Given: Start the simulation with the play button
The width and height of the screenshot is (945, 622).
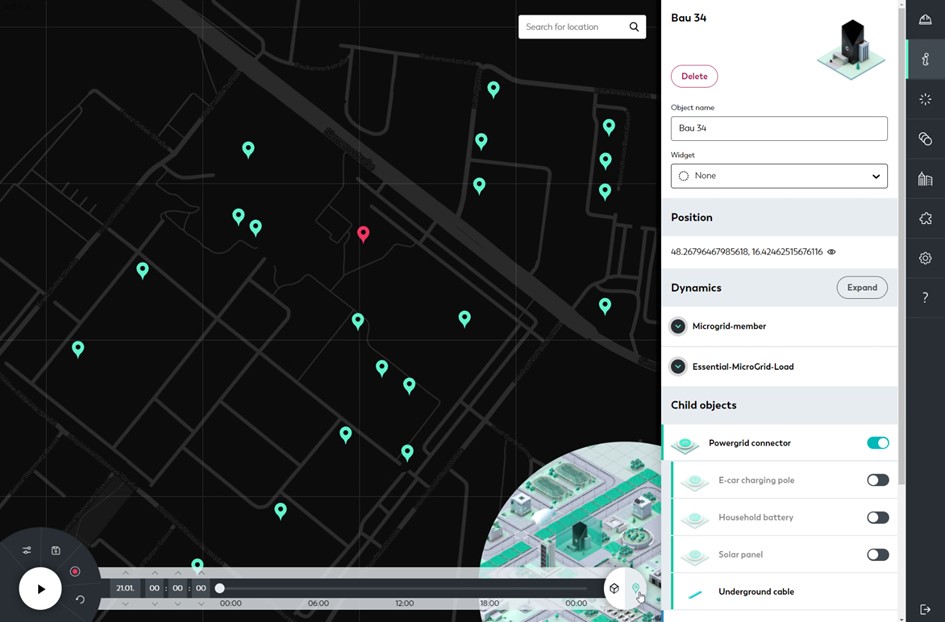Looking at the screenshot, I should tap(40, 589).
